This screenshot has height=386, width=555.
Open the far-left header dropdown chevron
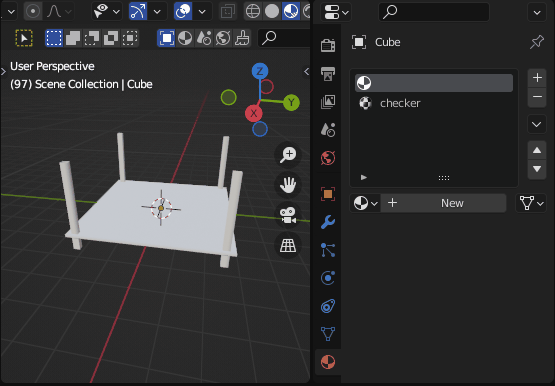(x=11, y=12)
